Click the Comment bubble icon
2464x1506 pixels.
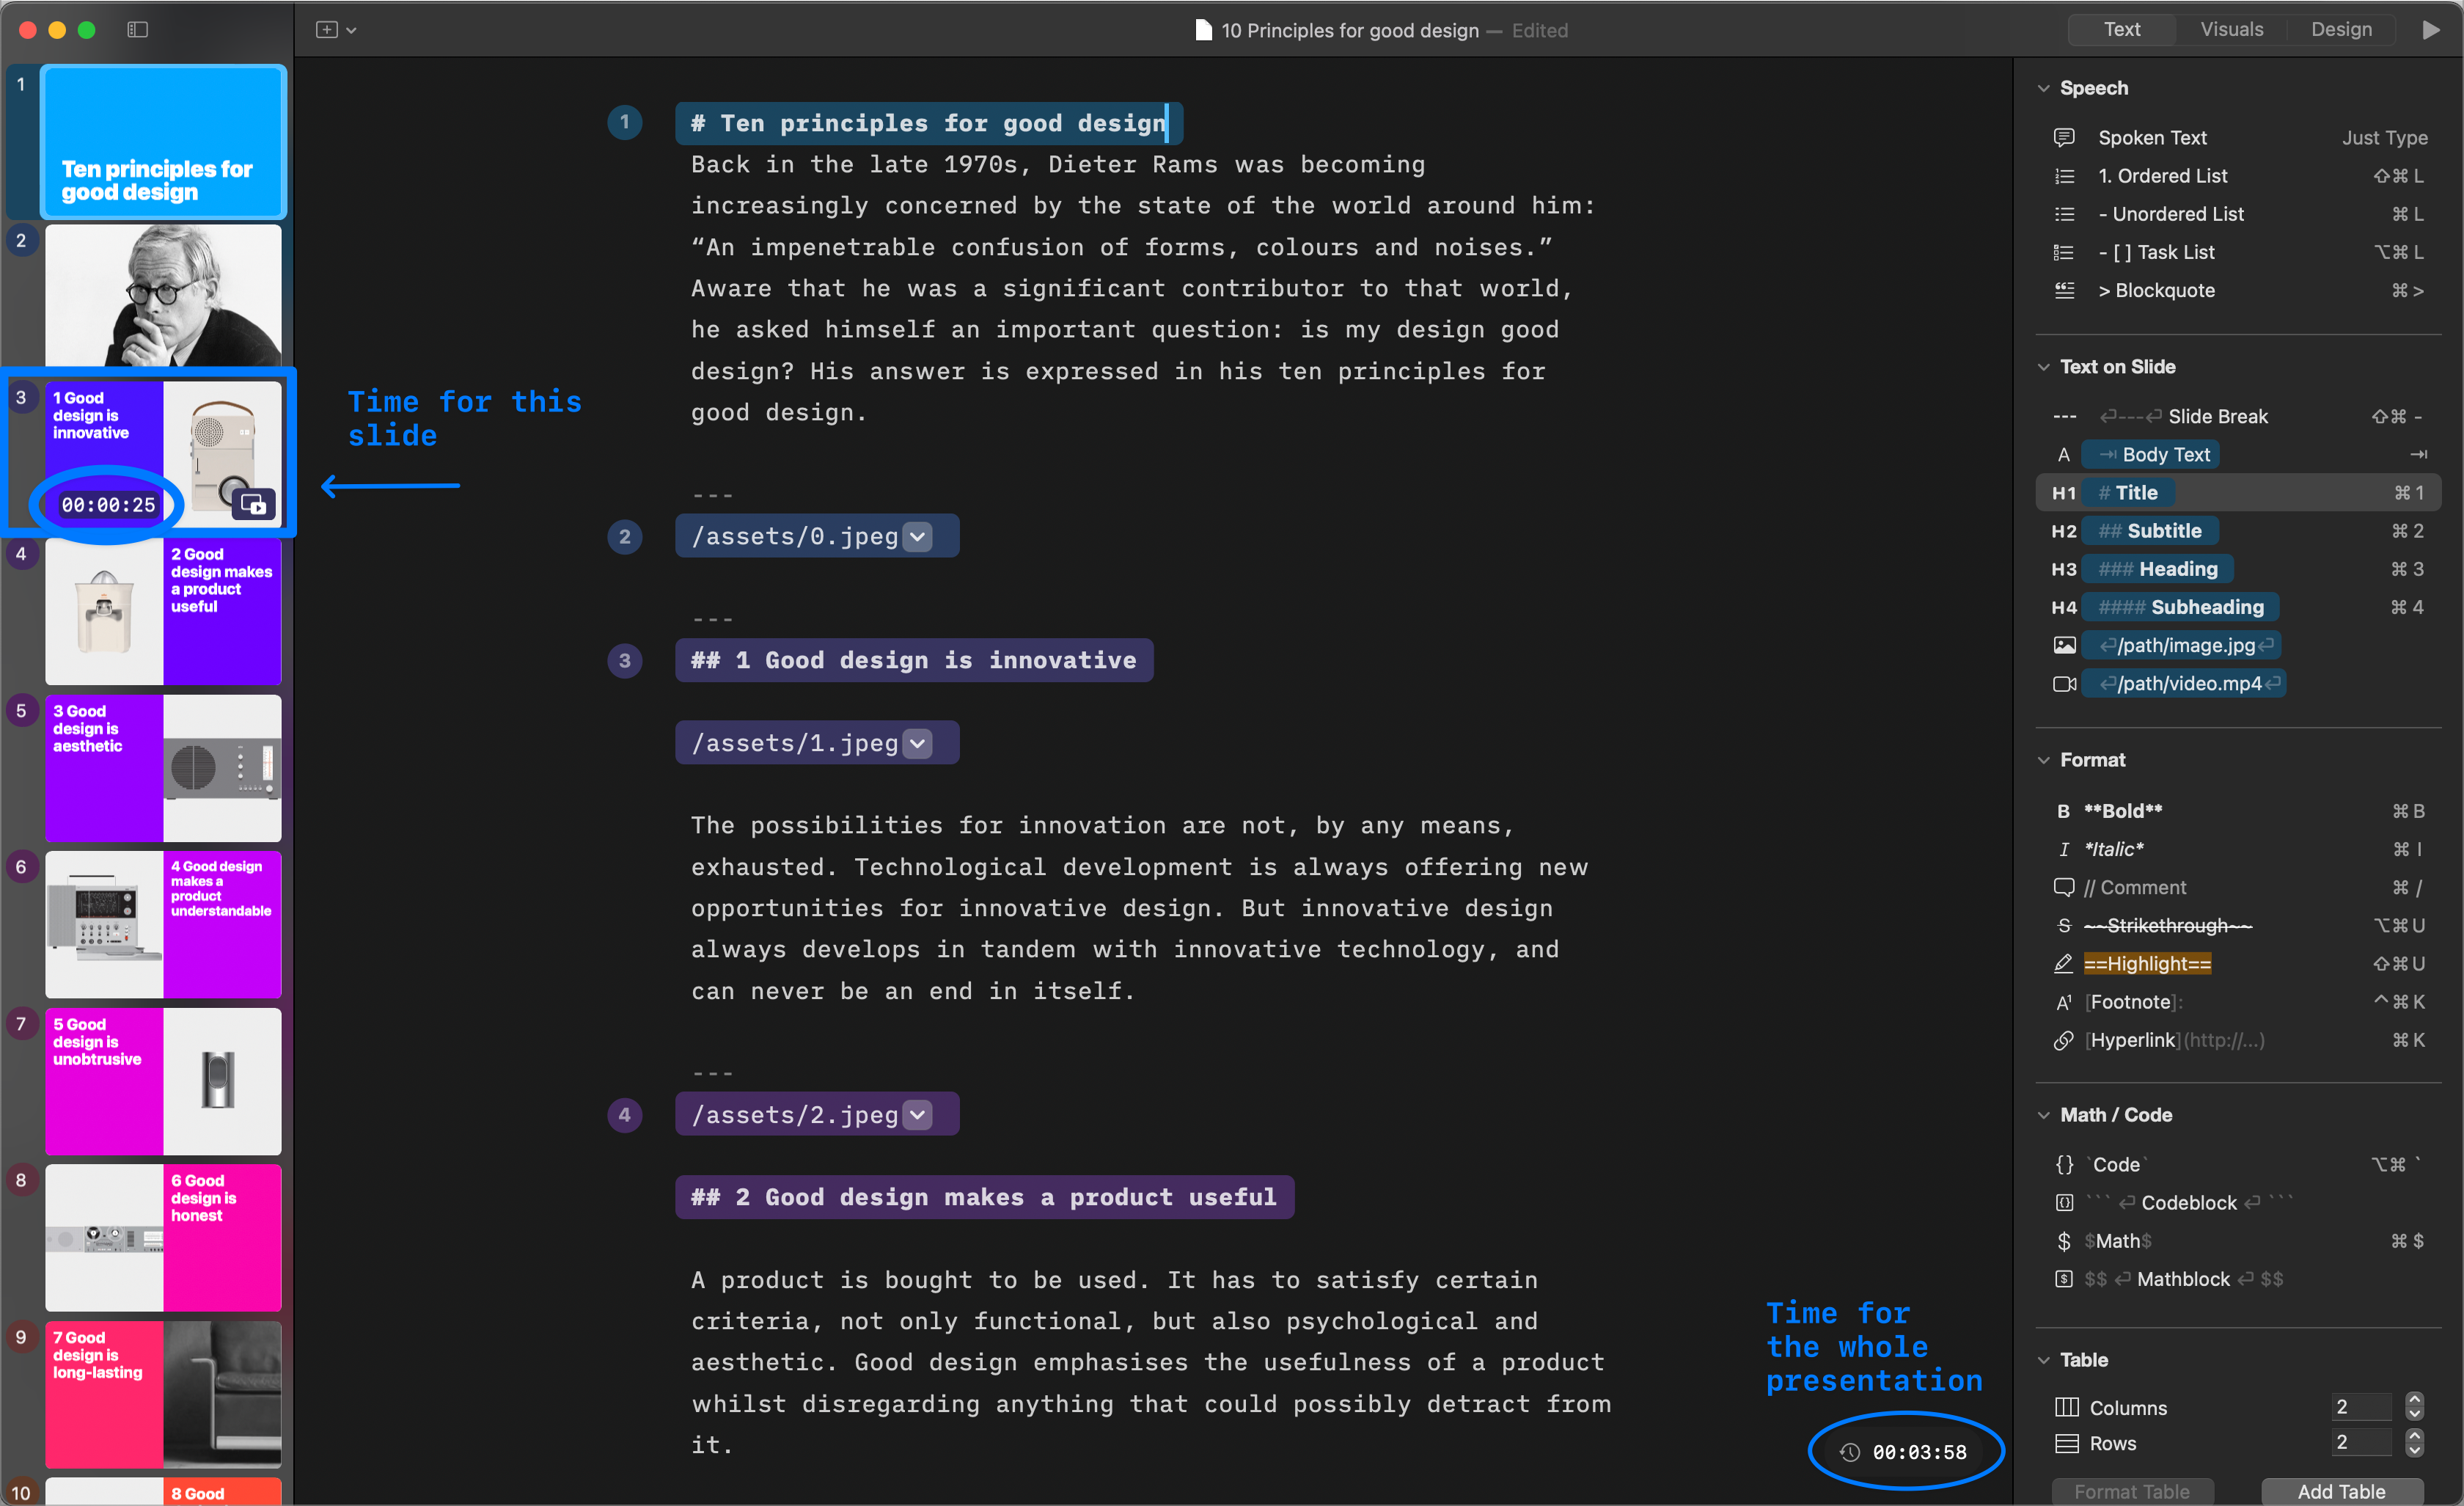[x=2063, y=887]
